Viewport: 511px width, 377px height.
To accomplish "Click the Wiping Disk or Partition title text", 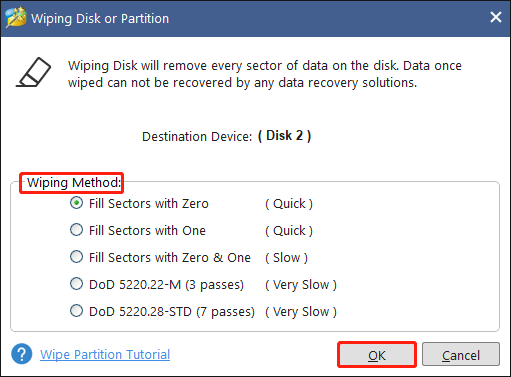I will point(100,19).
